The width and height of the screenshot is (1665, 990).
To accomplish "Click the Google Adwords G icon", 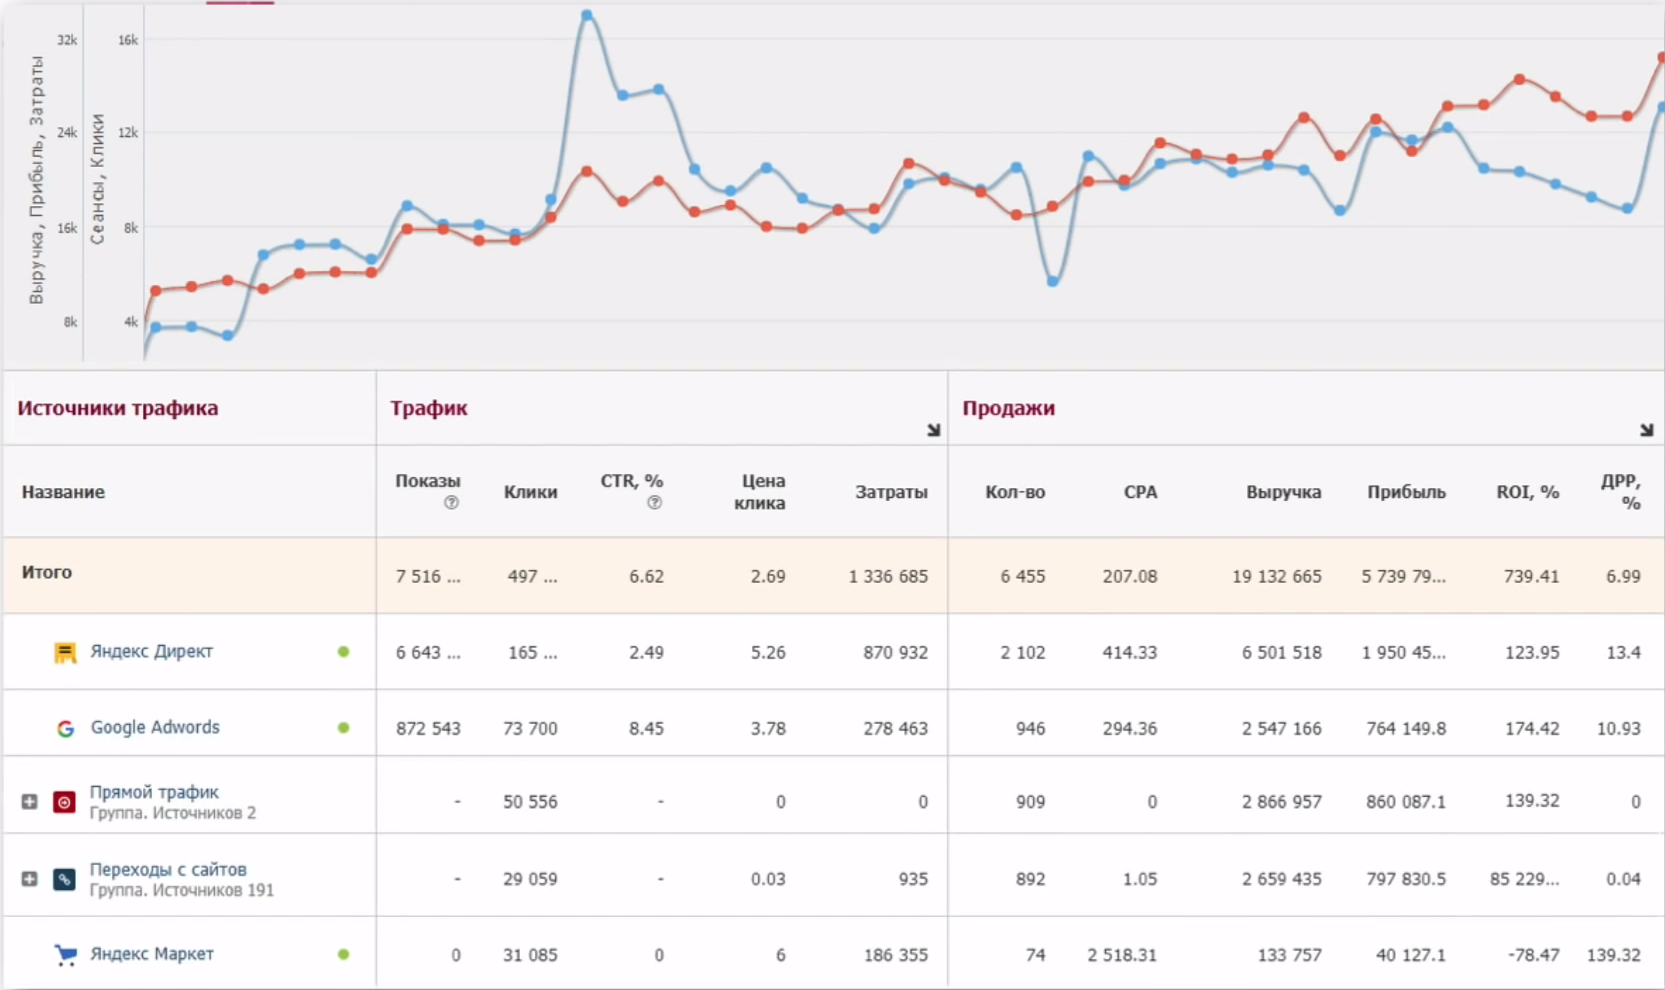I will [65, 729].
